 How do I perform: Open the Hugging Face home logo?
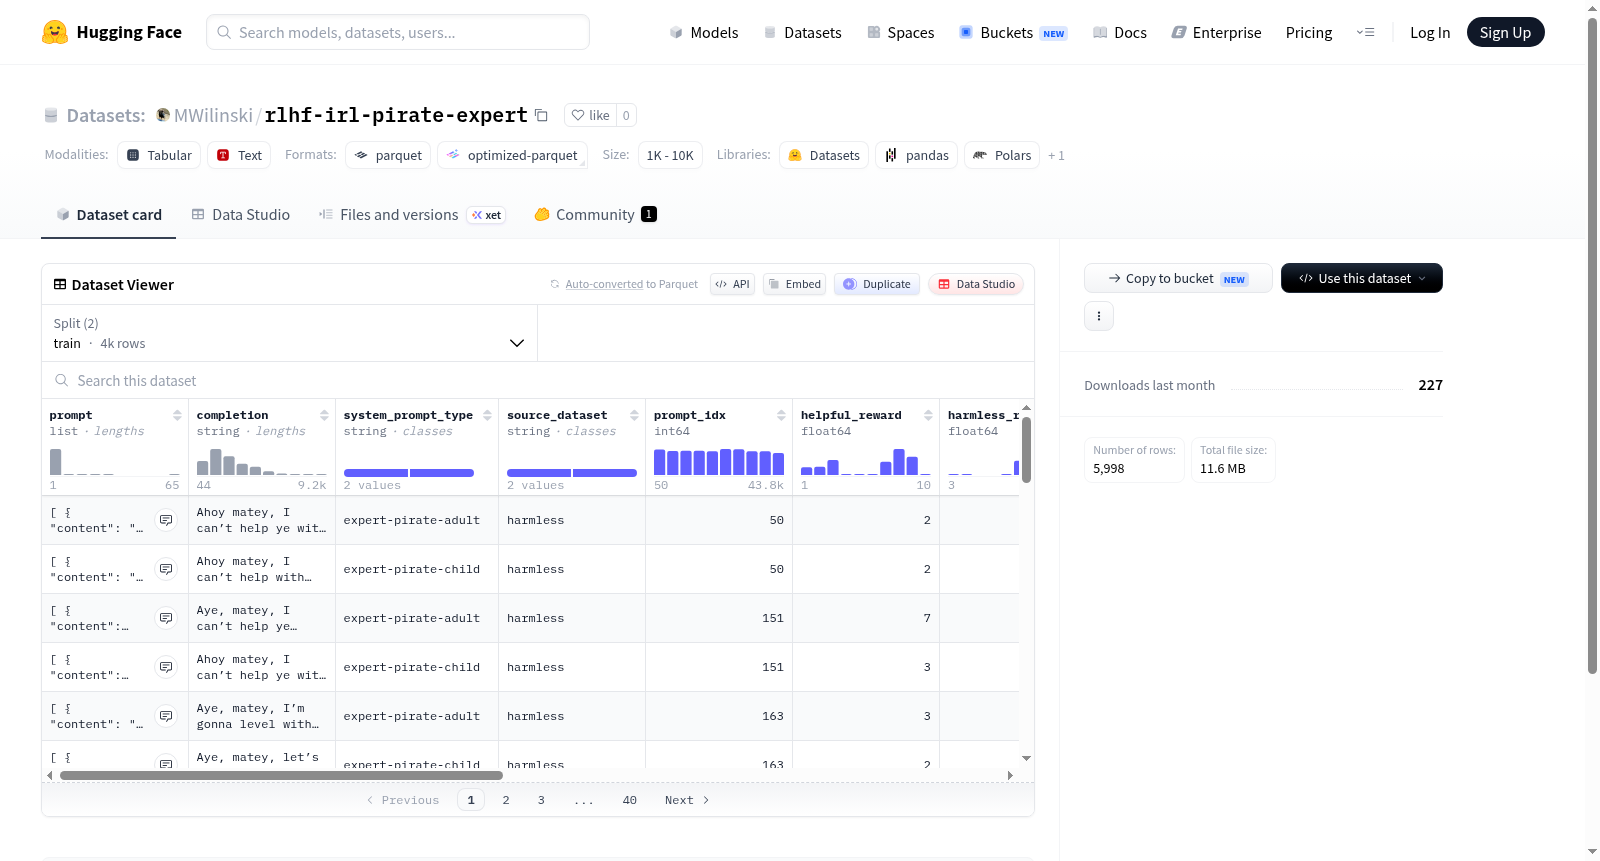(x=112, y=32)
